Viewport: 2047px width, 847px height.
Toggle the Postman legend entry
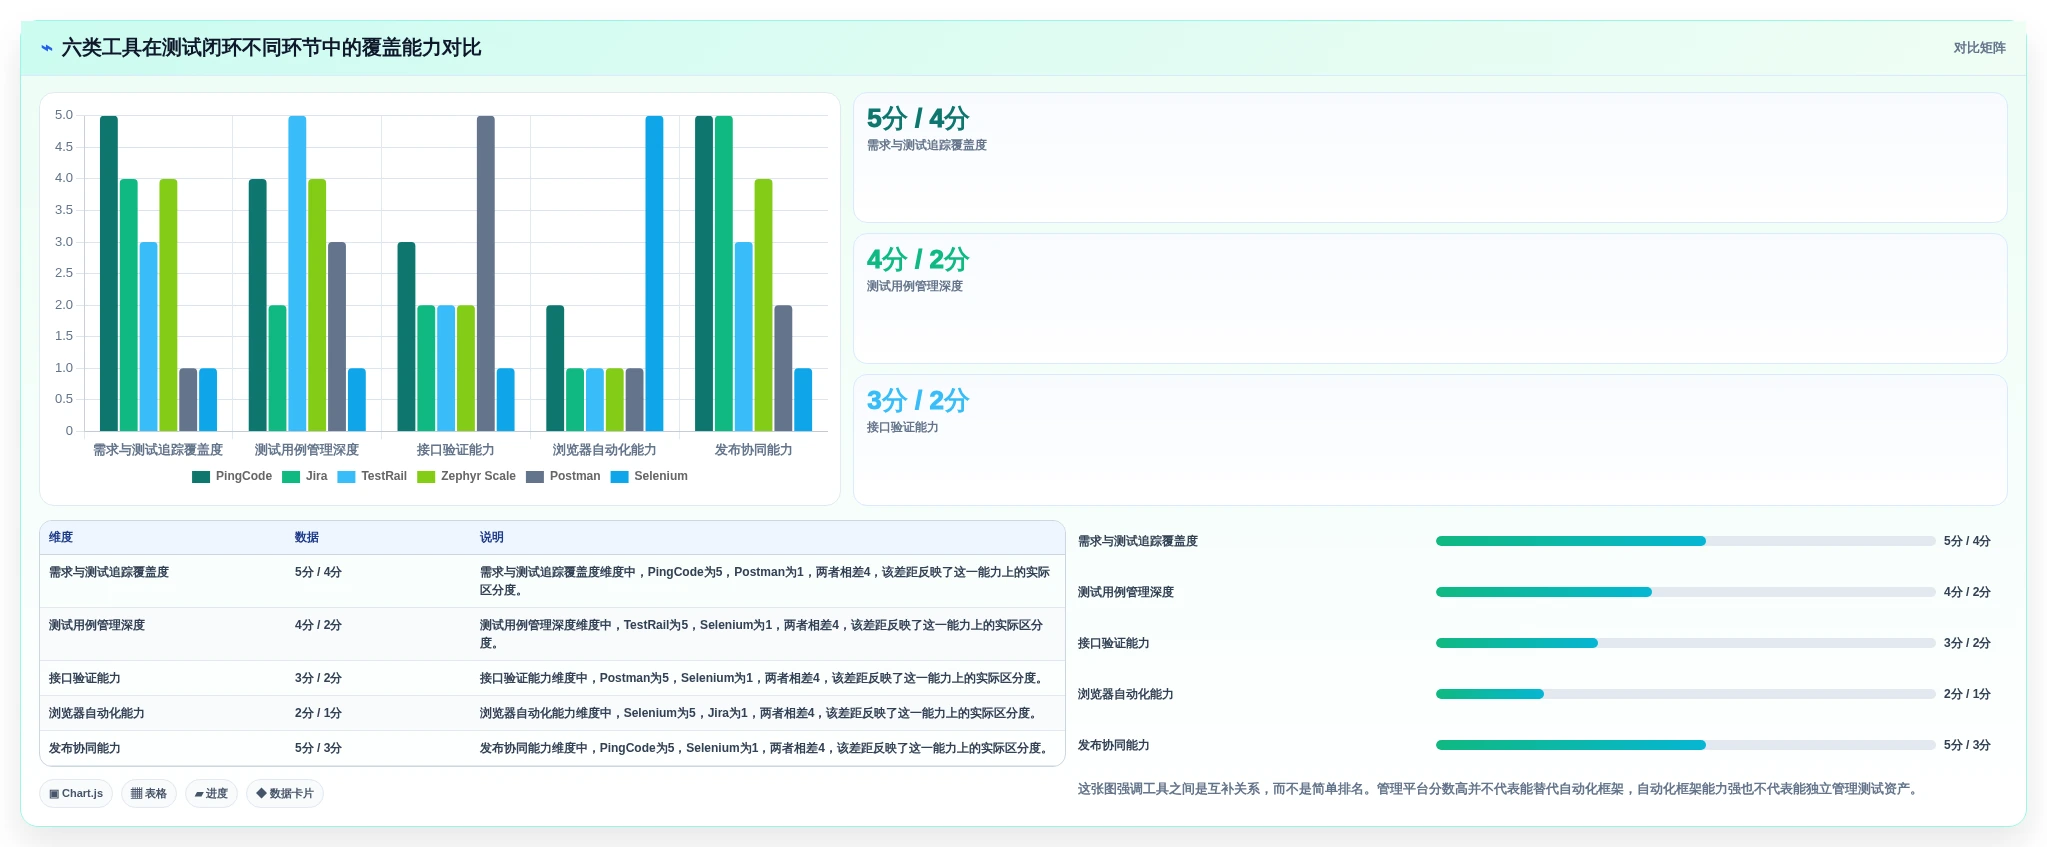(563, 477)
